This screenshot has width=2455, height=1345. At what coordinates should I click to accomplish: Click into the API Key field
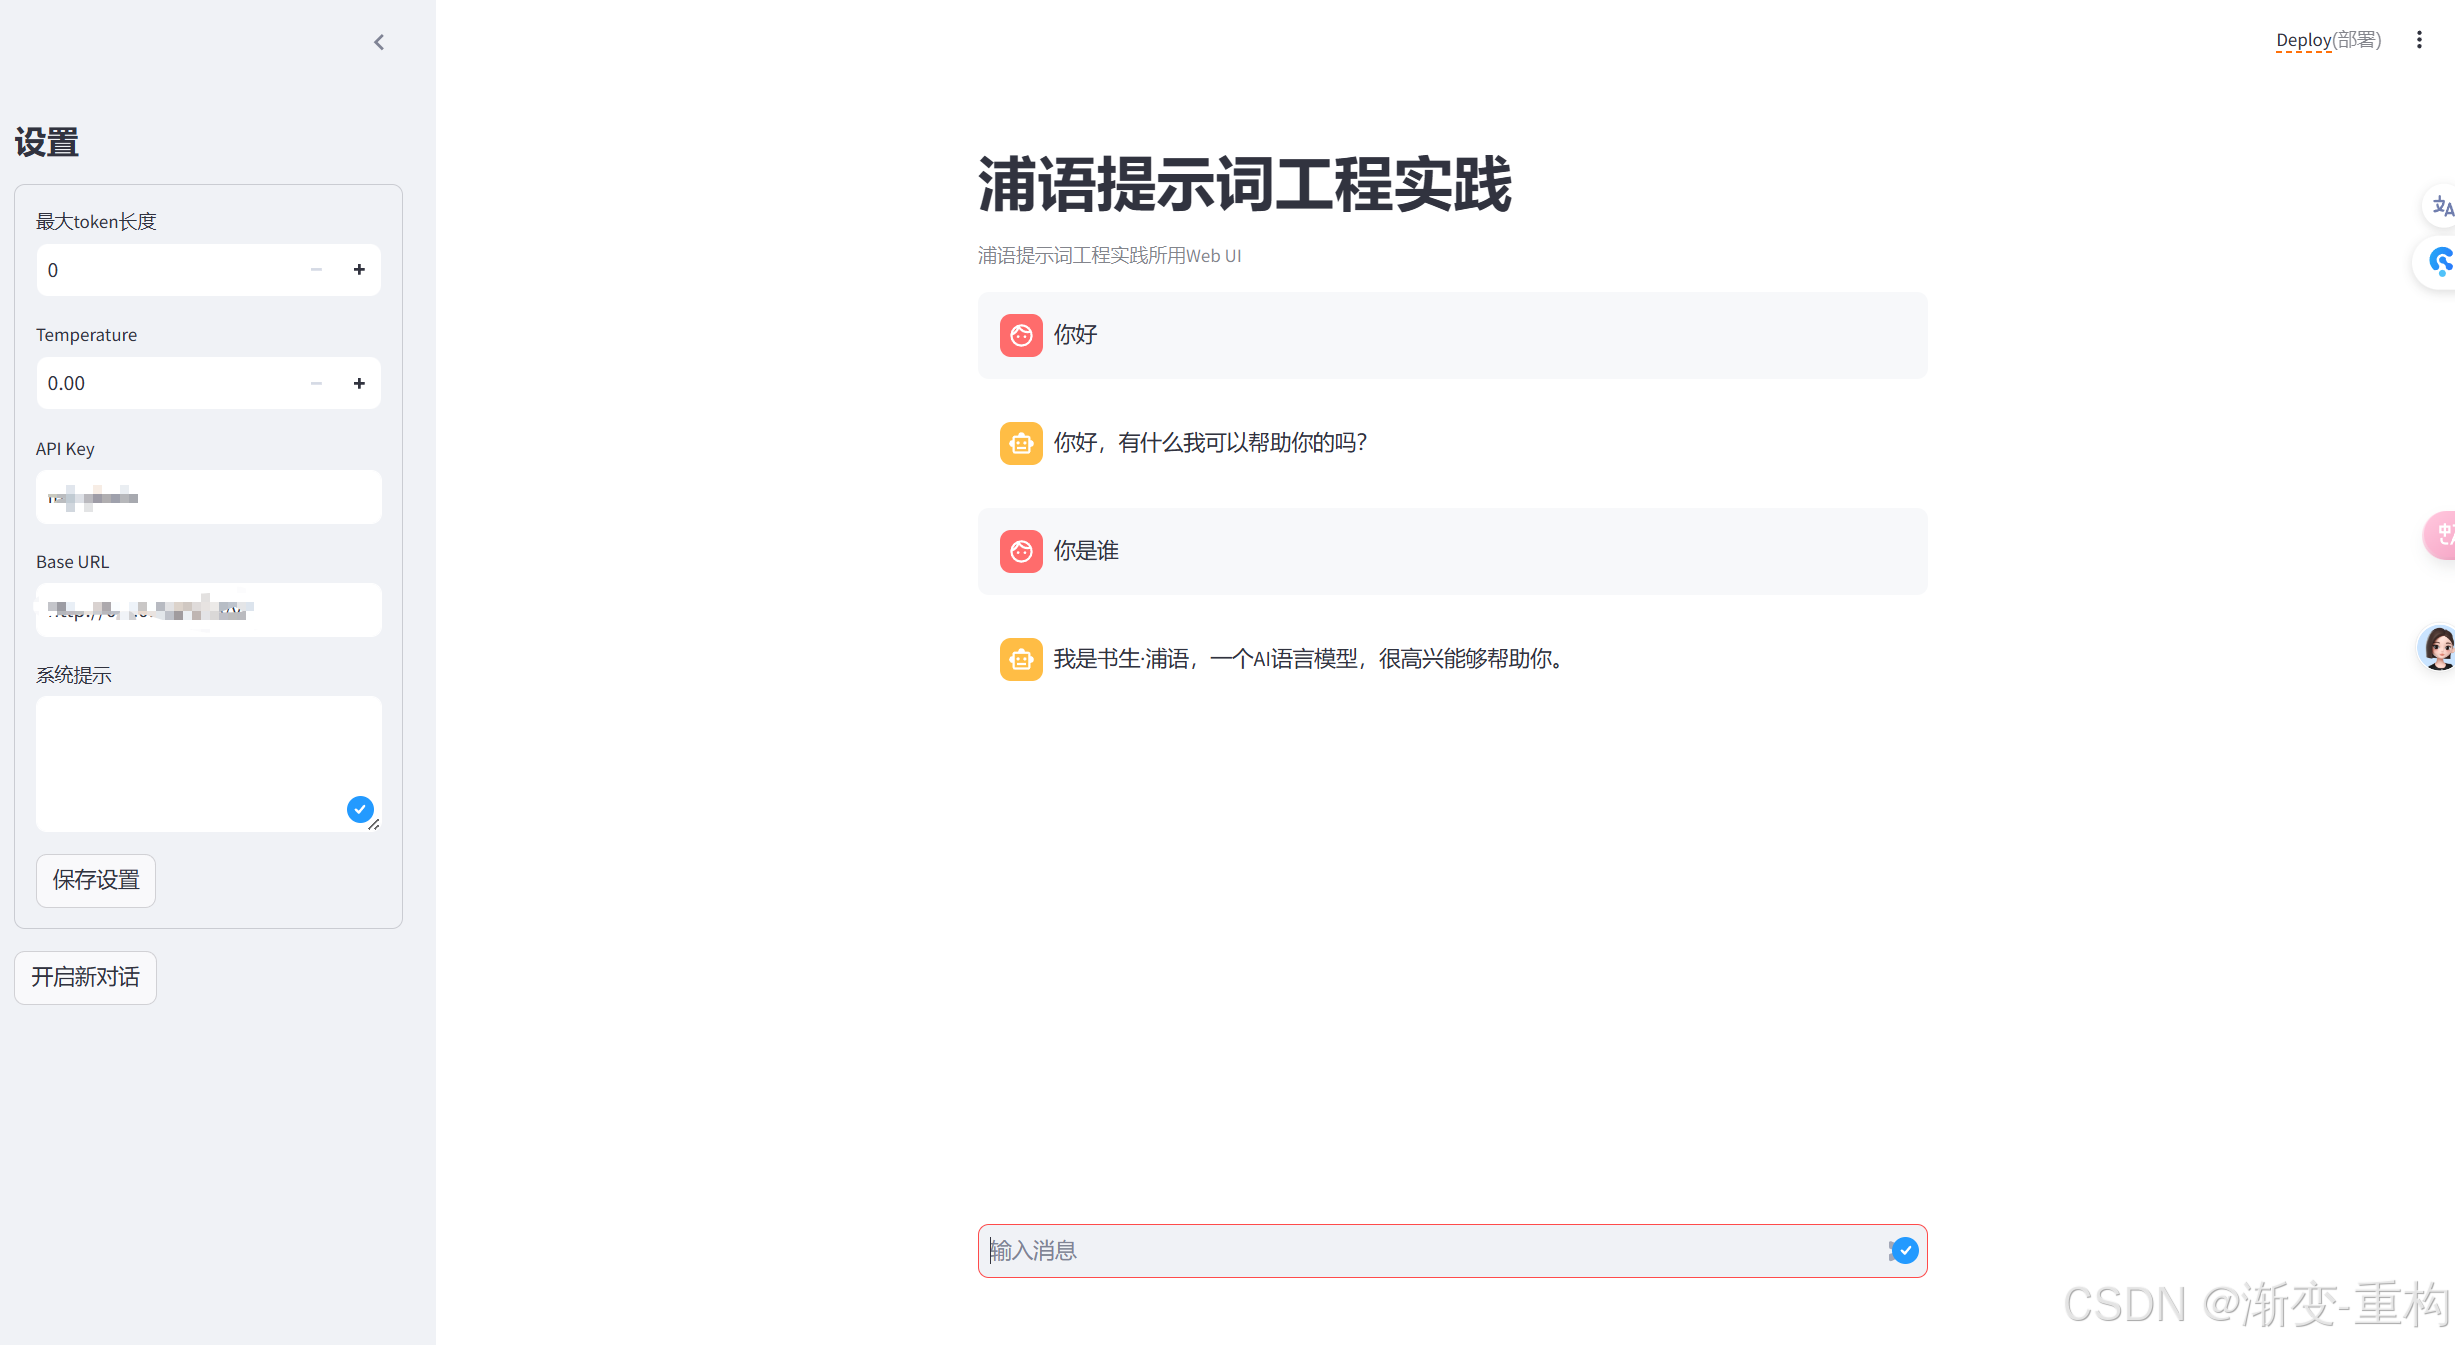pyautogui.click(x=208, y=497)
